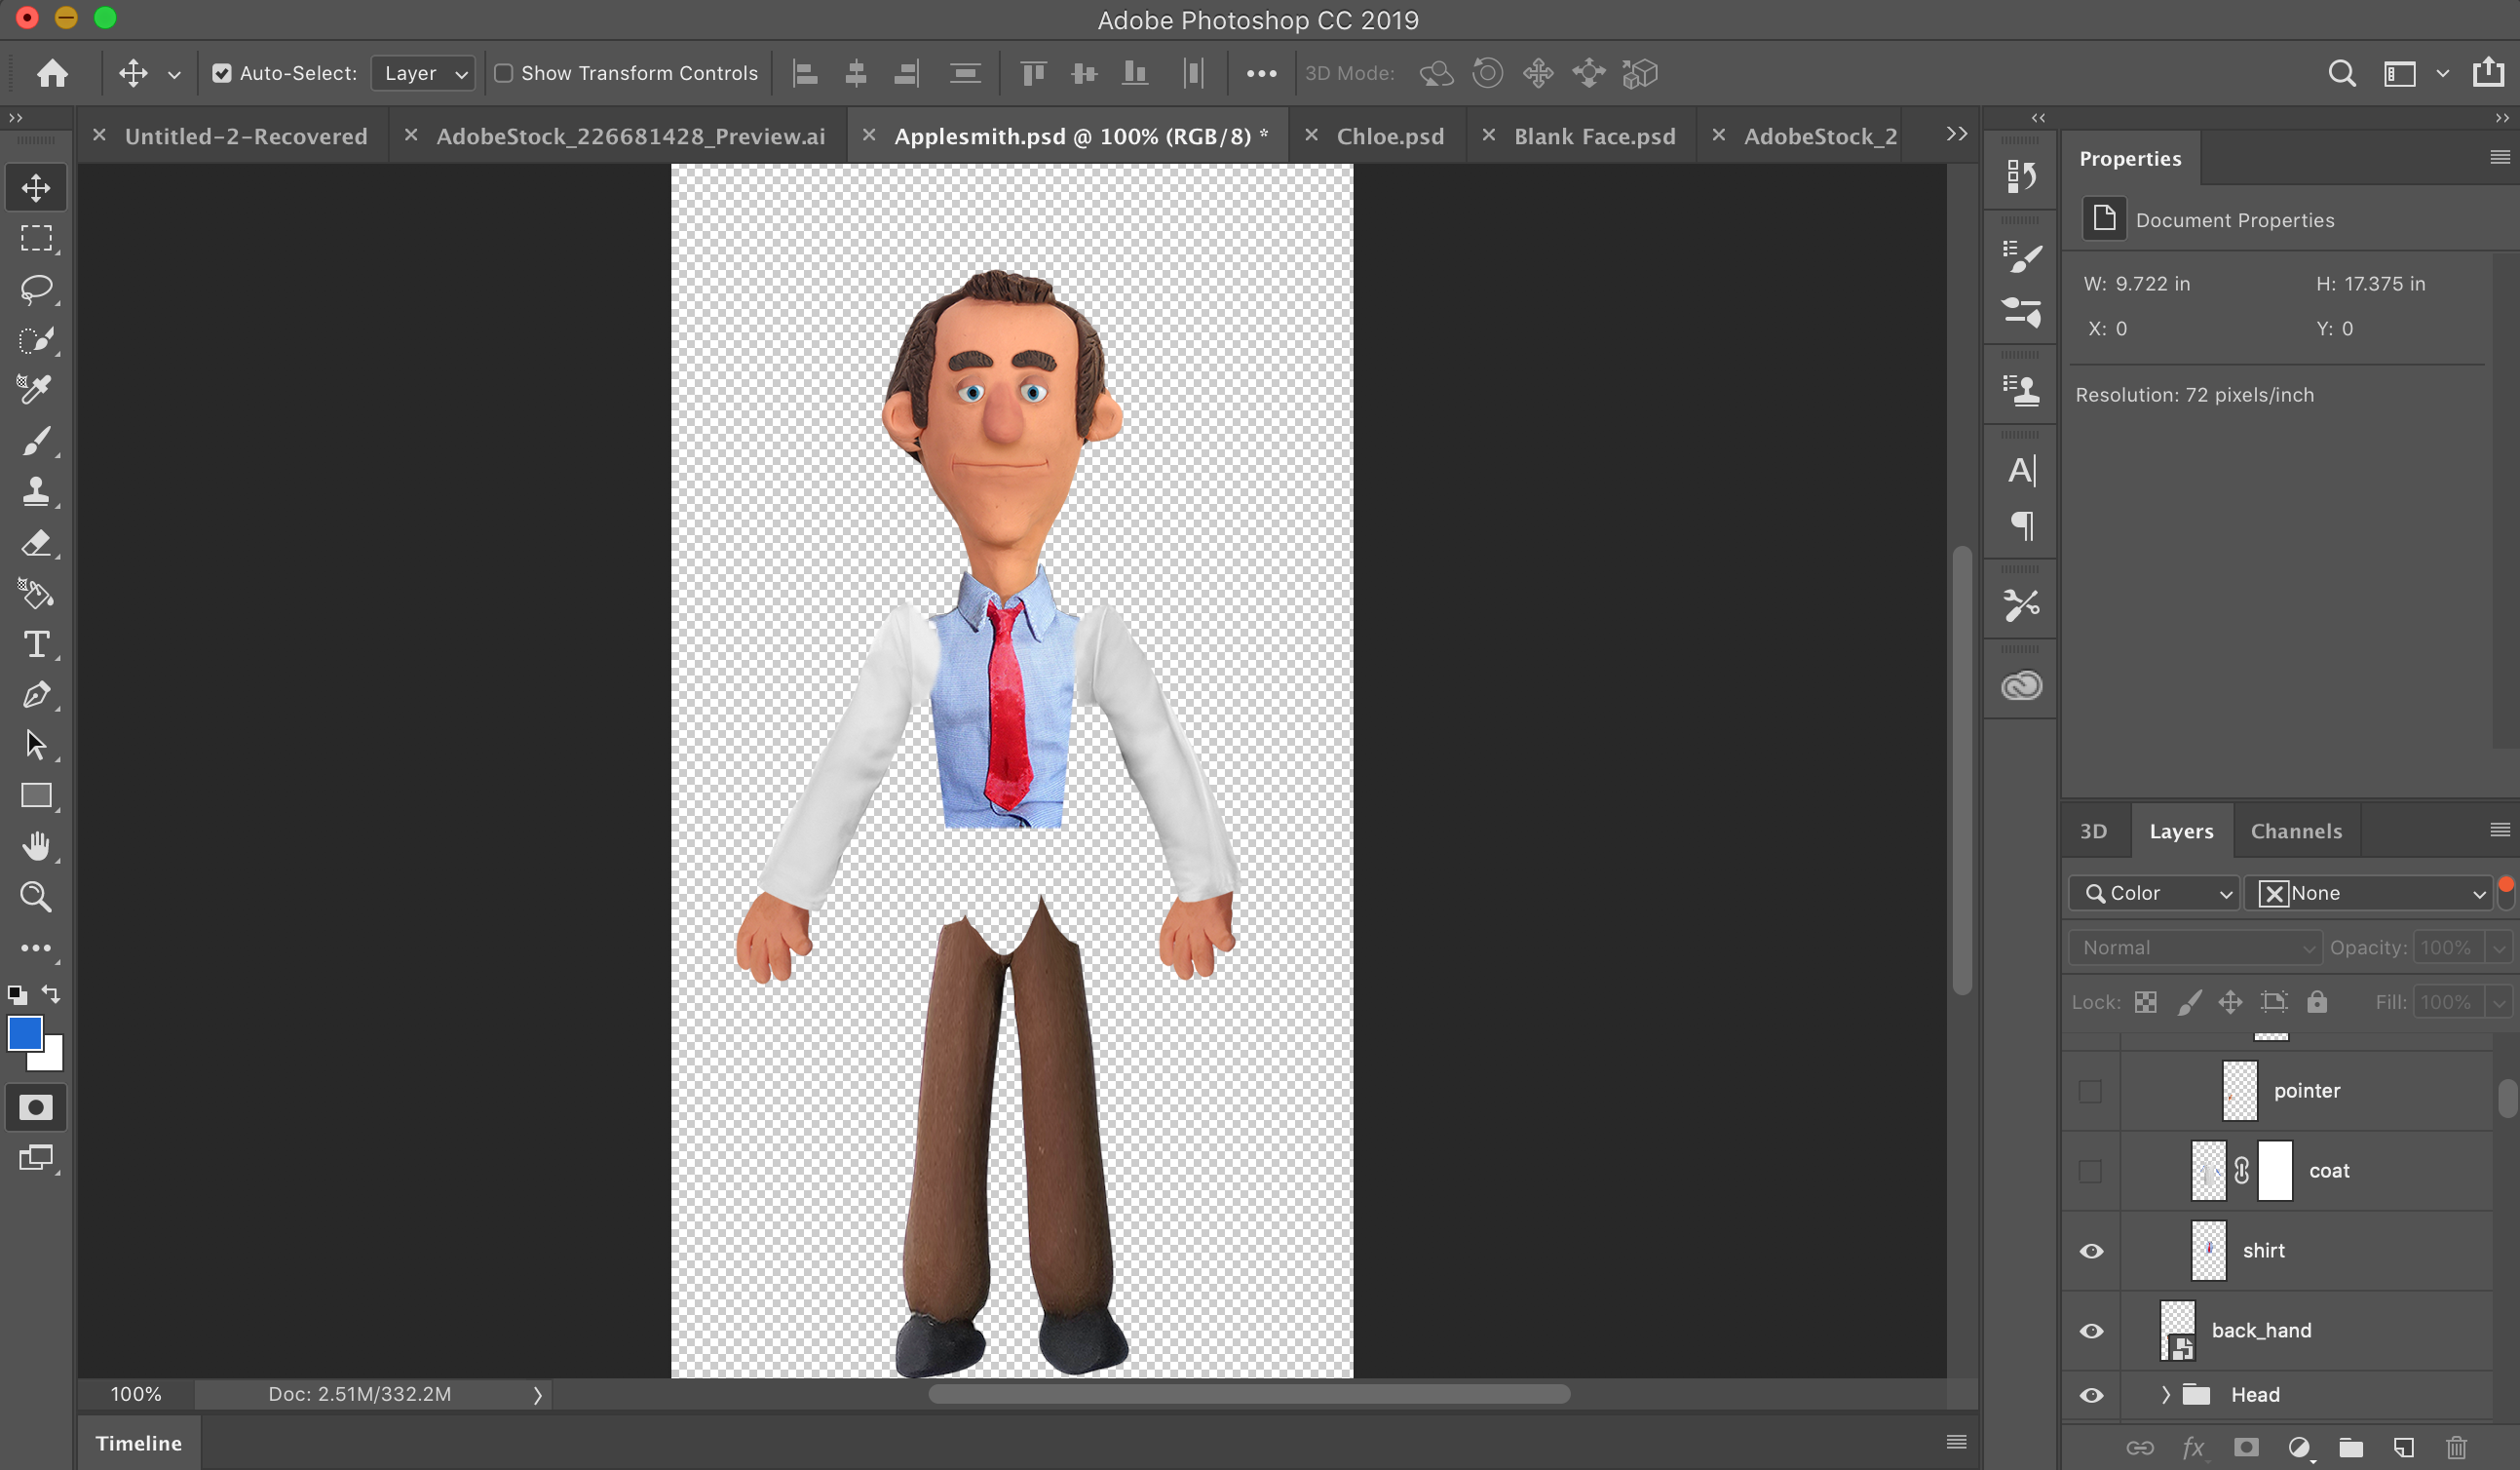Change the screen mode
Screen dimensions: 2520x1470
pos(36,1158)
